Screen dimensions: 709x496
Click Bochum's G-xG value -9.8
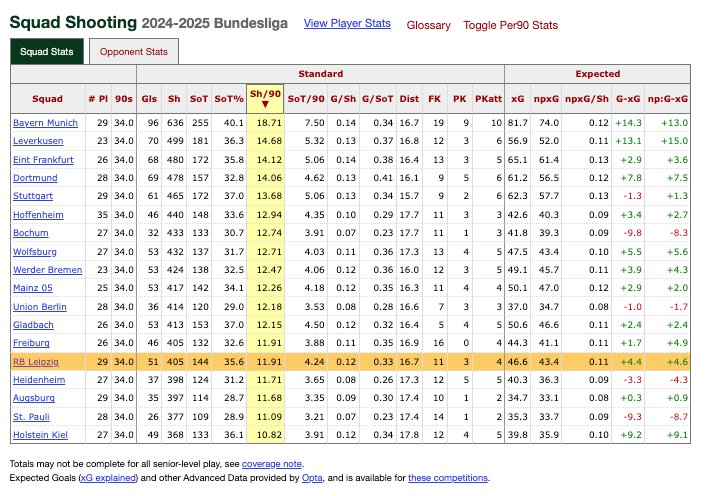click(x=633, y=233)
